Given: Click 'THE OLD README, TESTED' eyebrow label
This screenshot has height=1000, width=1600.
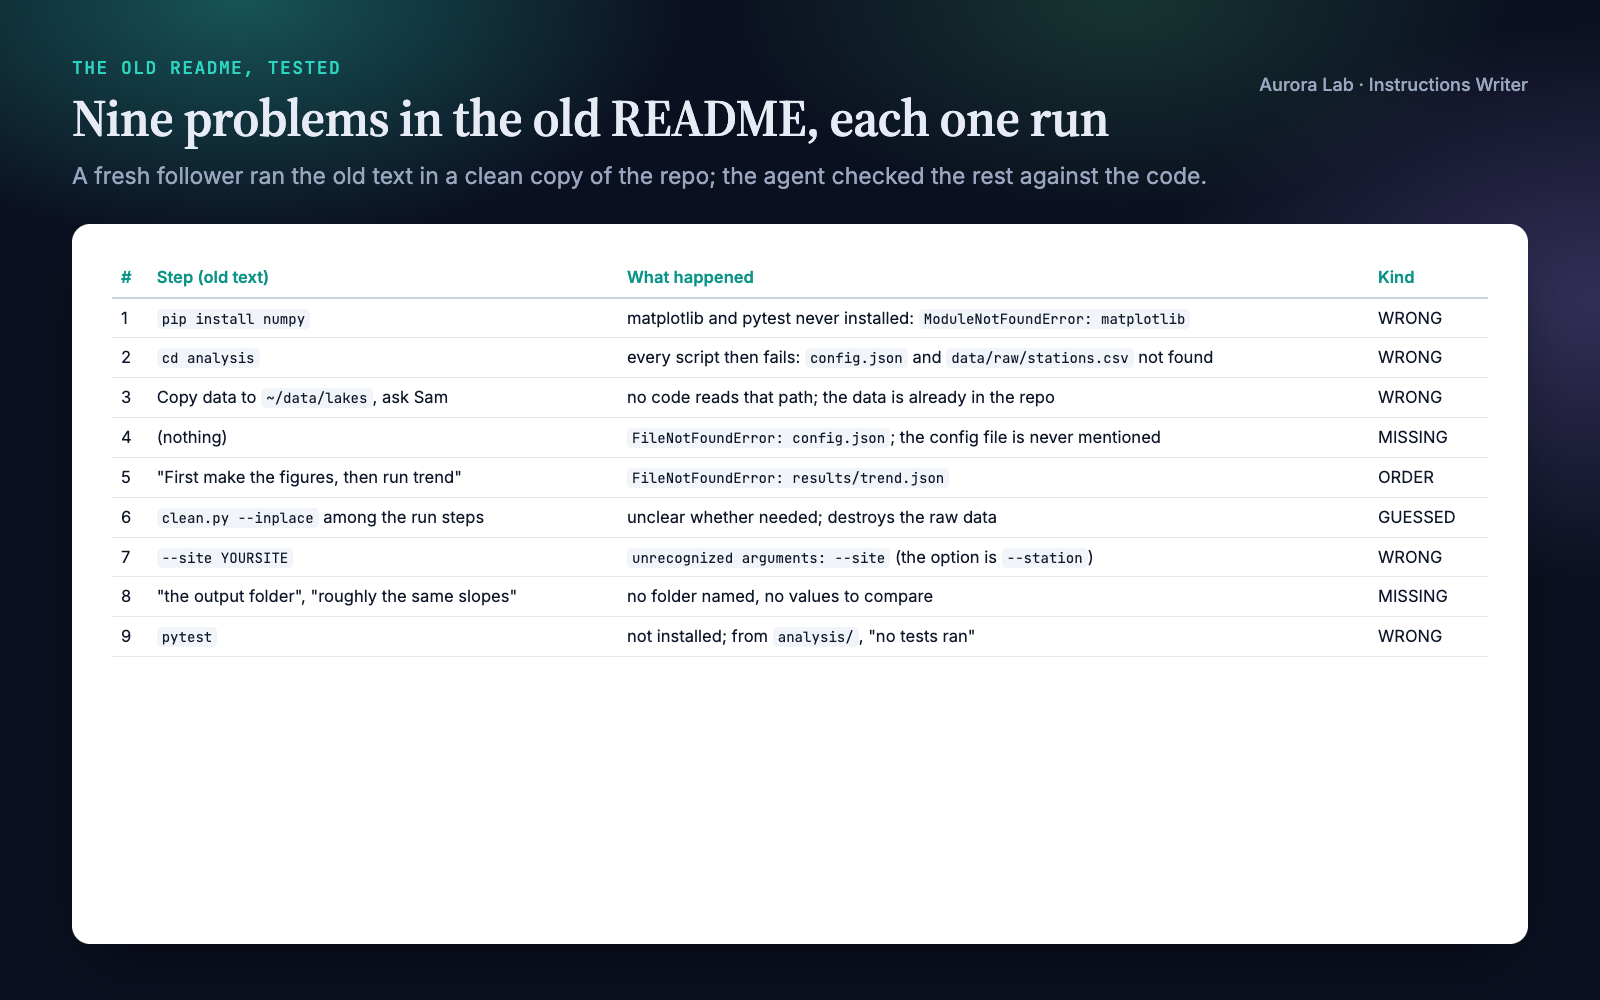Looking at the screenshot, I should pos(206,68).
